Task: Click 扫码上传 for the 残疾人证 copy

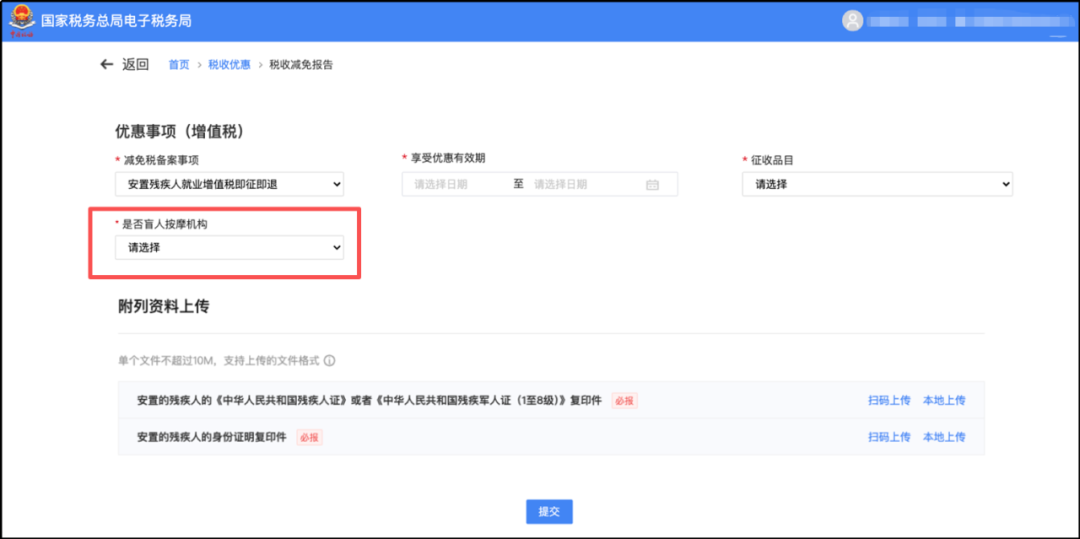Action: tap(889, 400)
